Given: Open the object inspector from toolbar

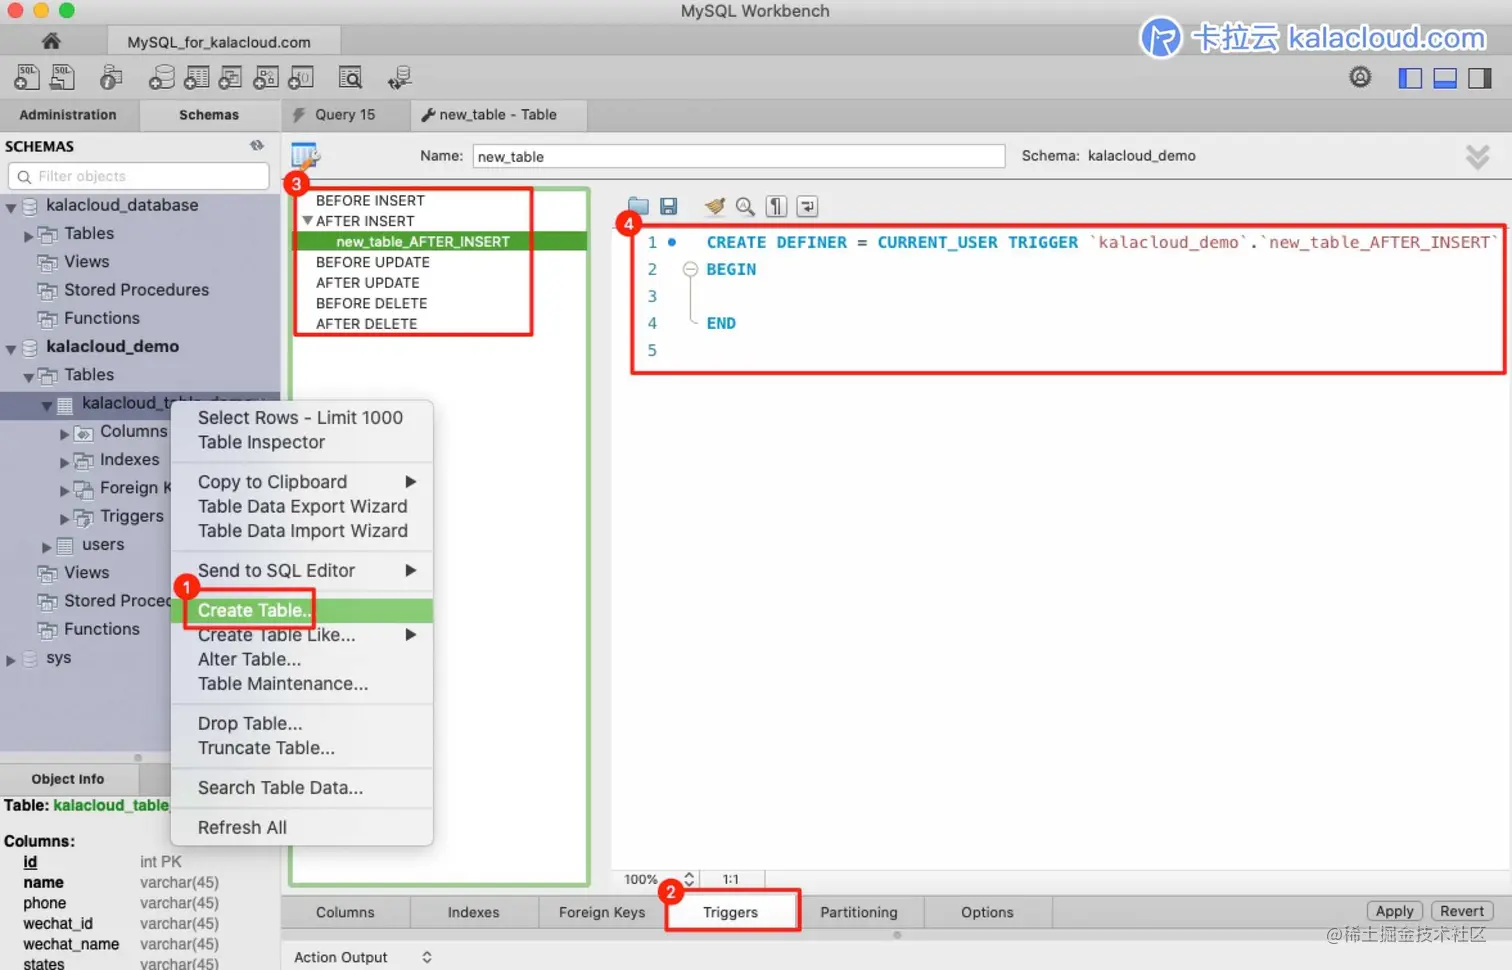Looking at the screenshot, I should point(111,77).
